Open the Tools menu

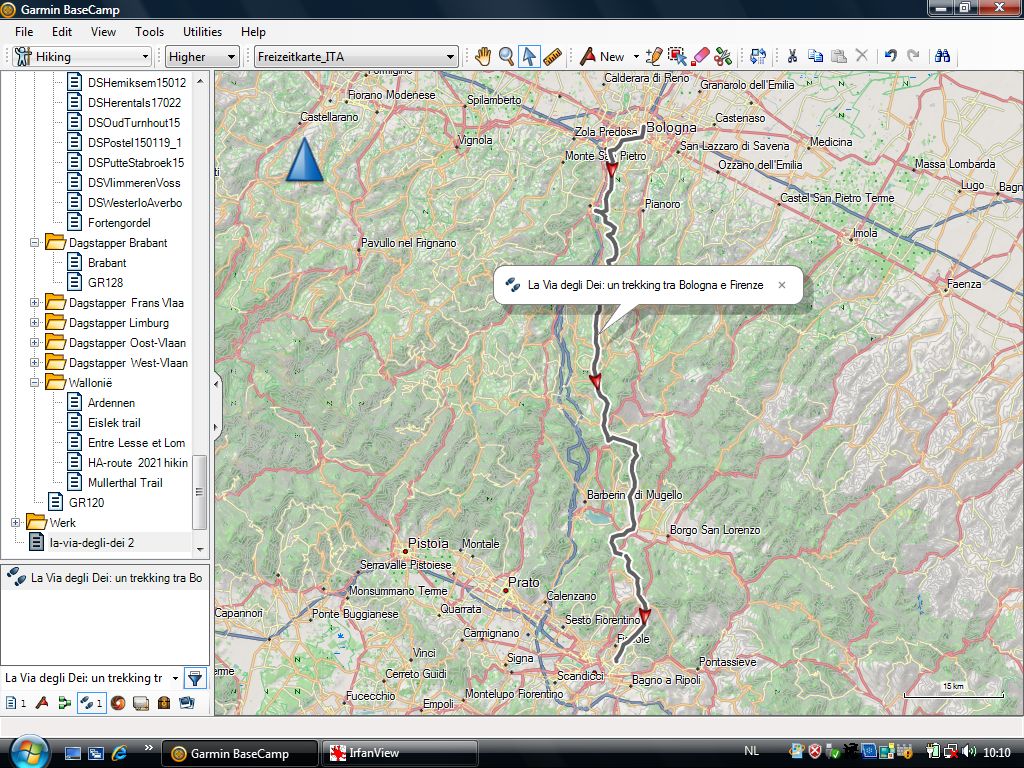tap(149, 32)
